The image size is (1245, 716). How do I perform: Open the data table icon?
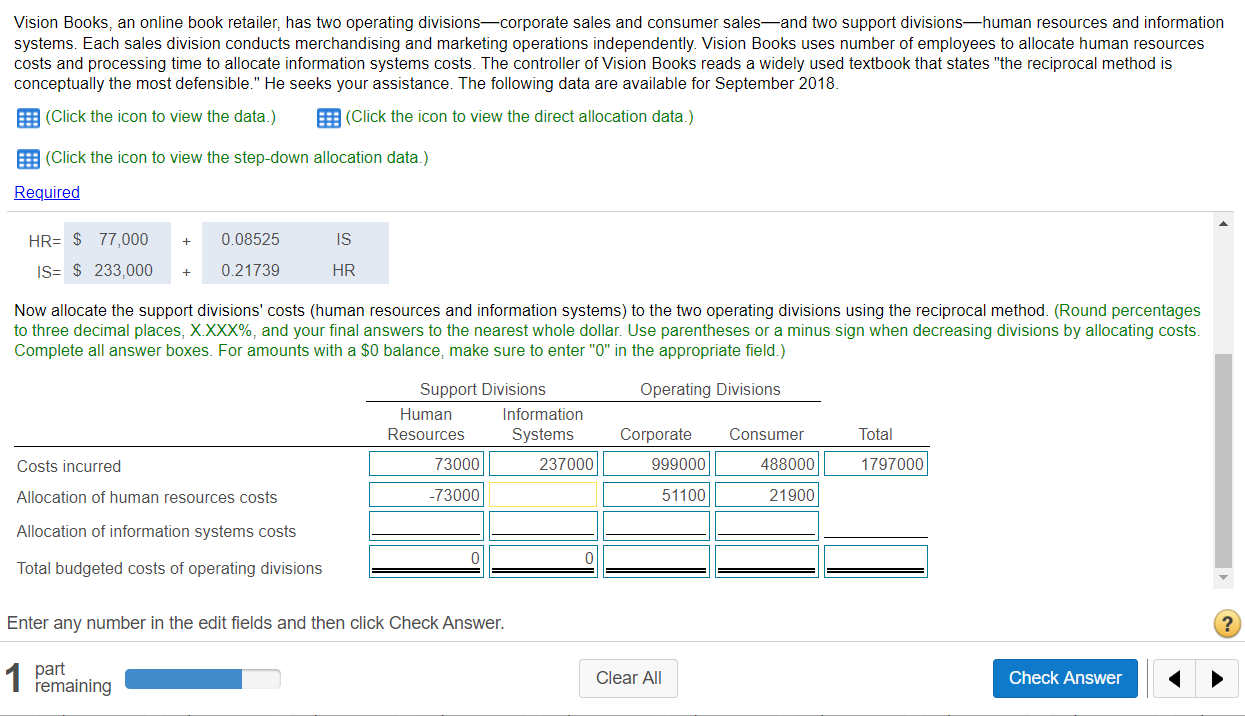[29, 118]
